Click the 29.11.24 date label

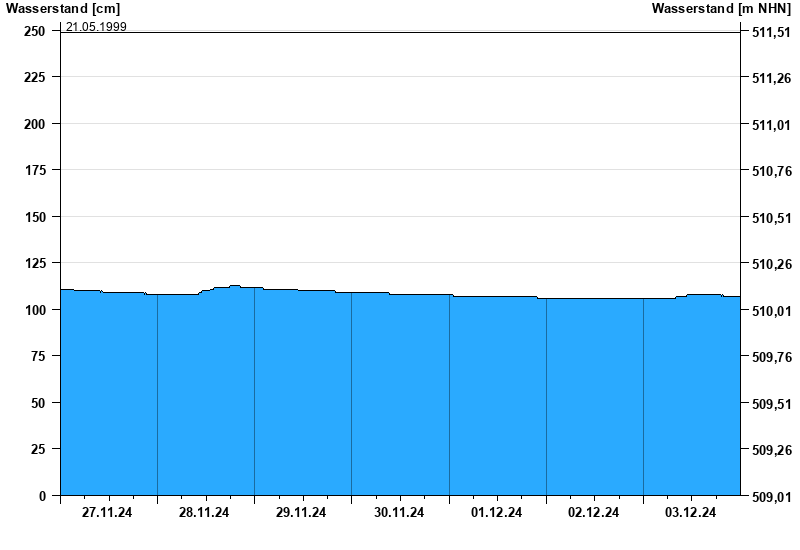[301, 513]
